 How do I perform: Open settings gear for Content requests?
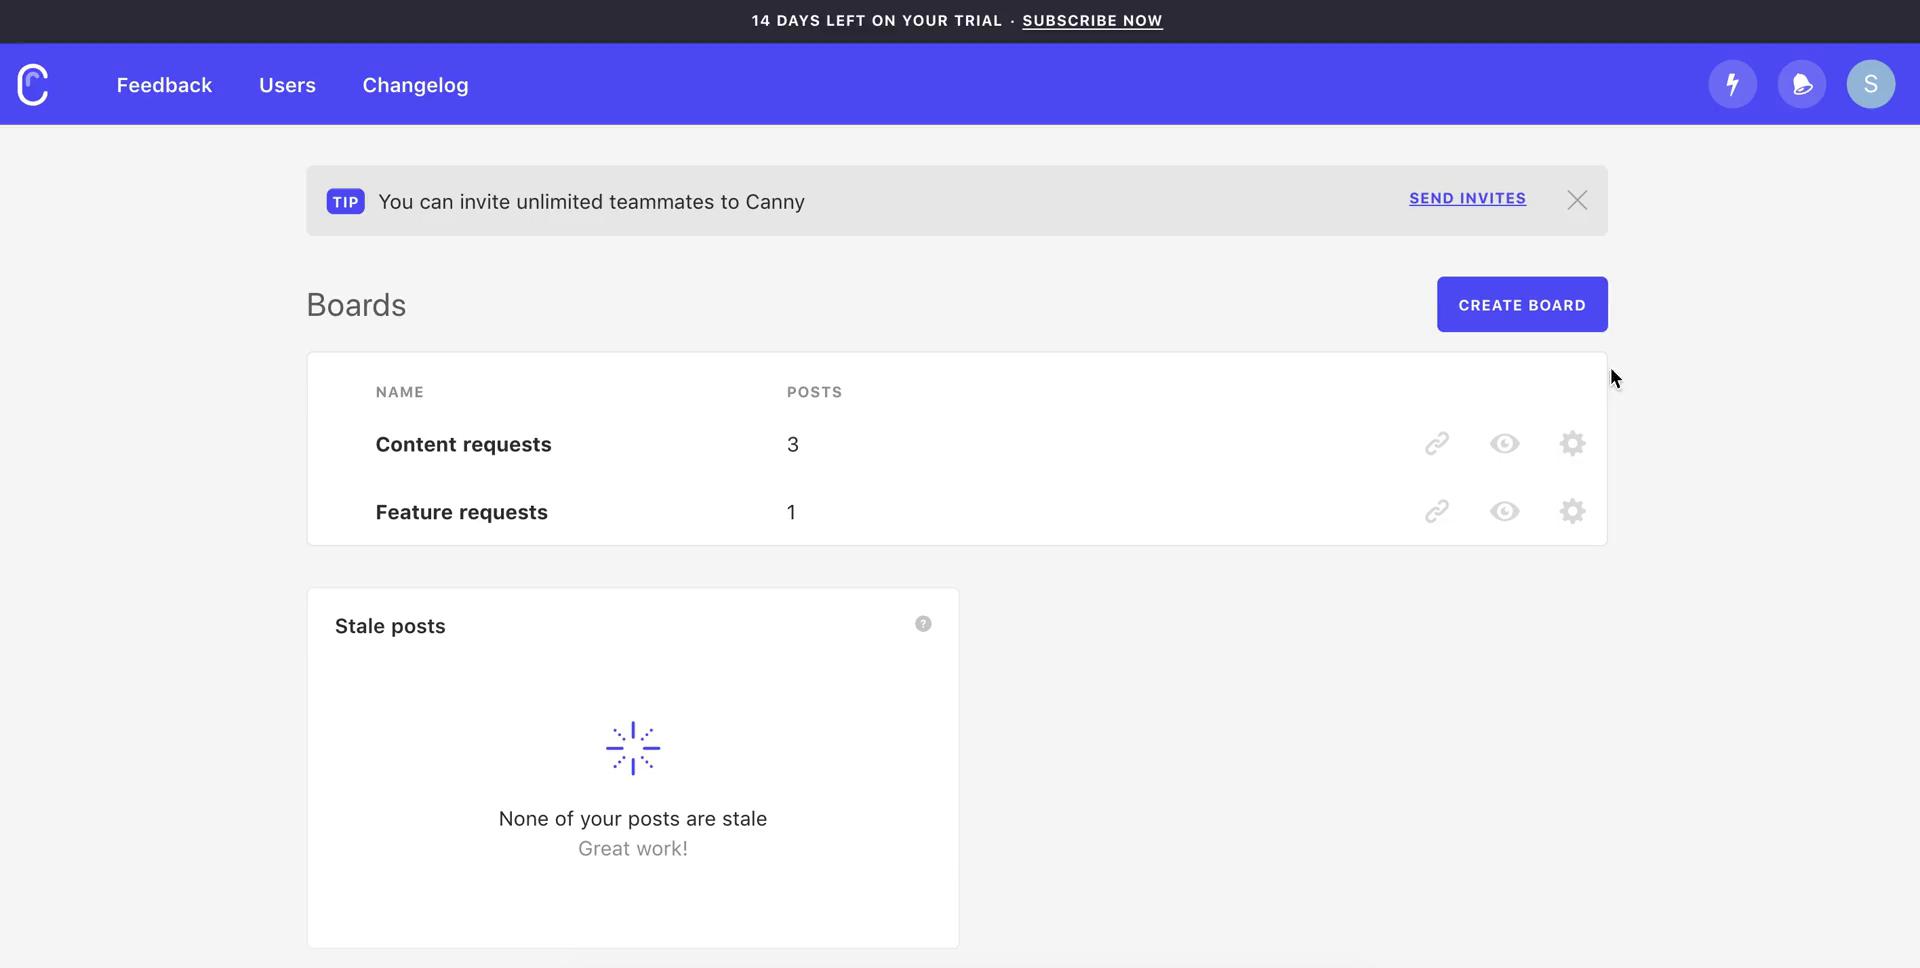pyautogui.click(x=1572, y=444)
